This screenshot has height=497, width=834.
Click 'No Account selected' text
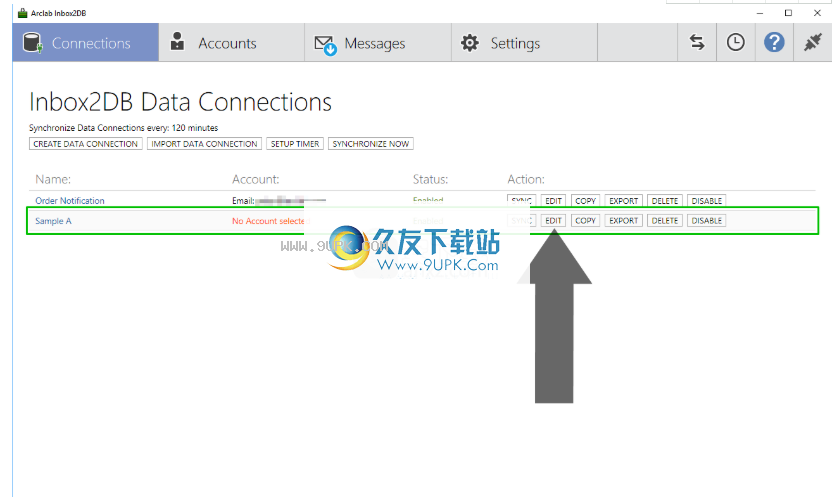[x=270, y=221]
